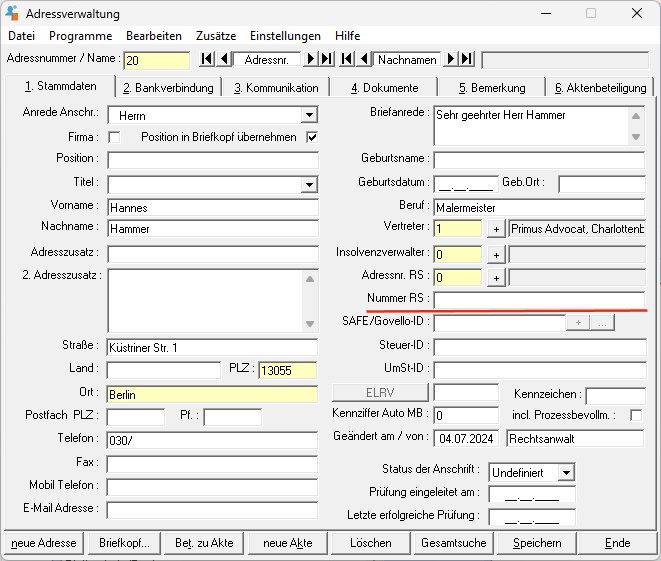661x561 pixels.
Task: Click the ELRV button
Action: (380, 393)
